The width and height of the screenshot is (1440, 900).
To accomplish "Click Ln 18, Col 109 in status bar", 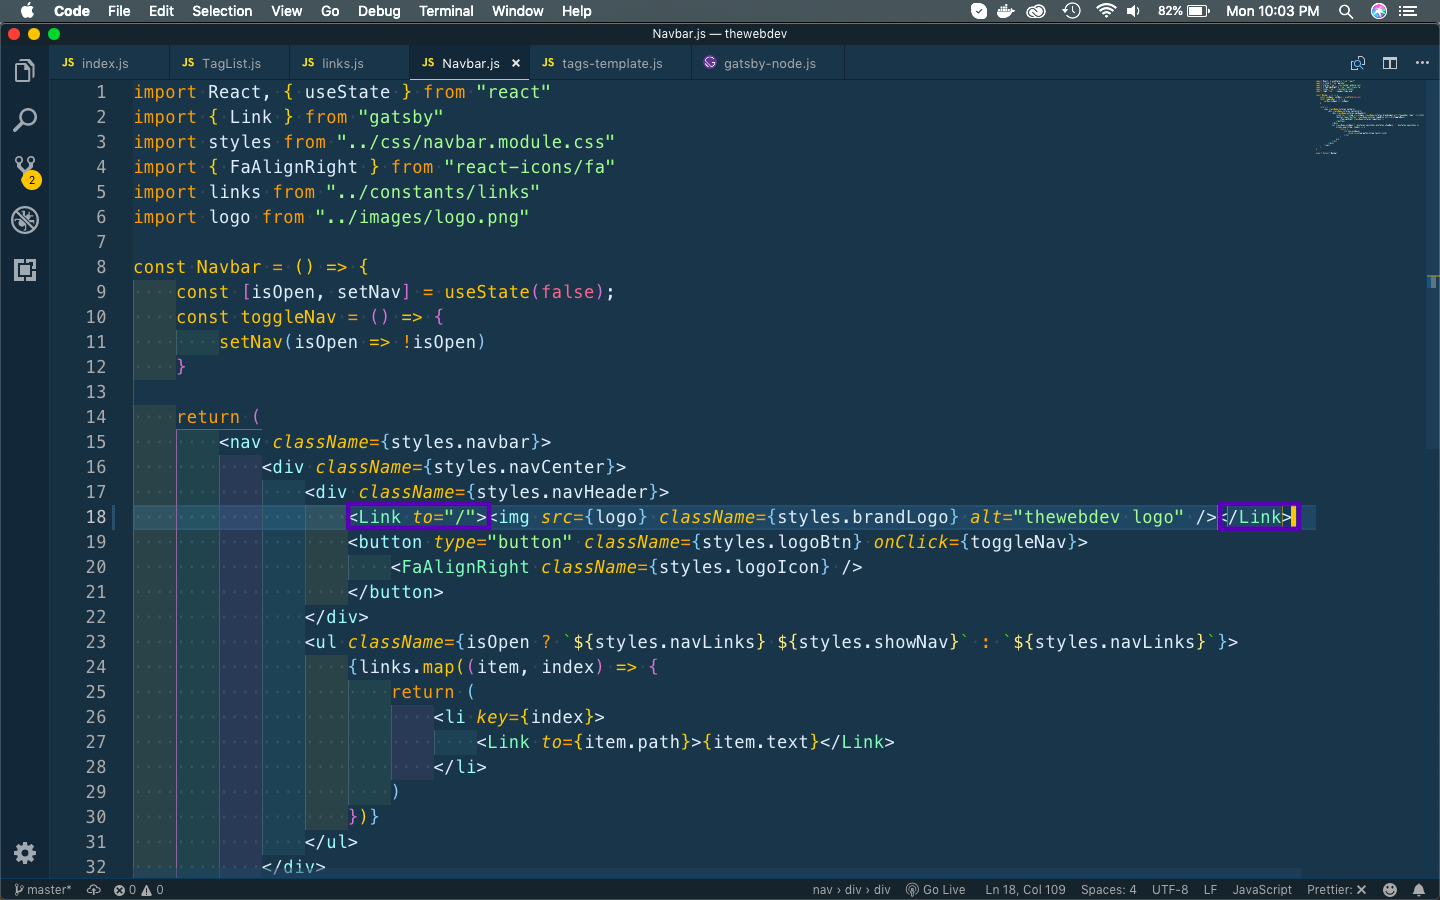I will pos(1025,890).
